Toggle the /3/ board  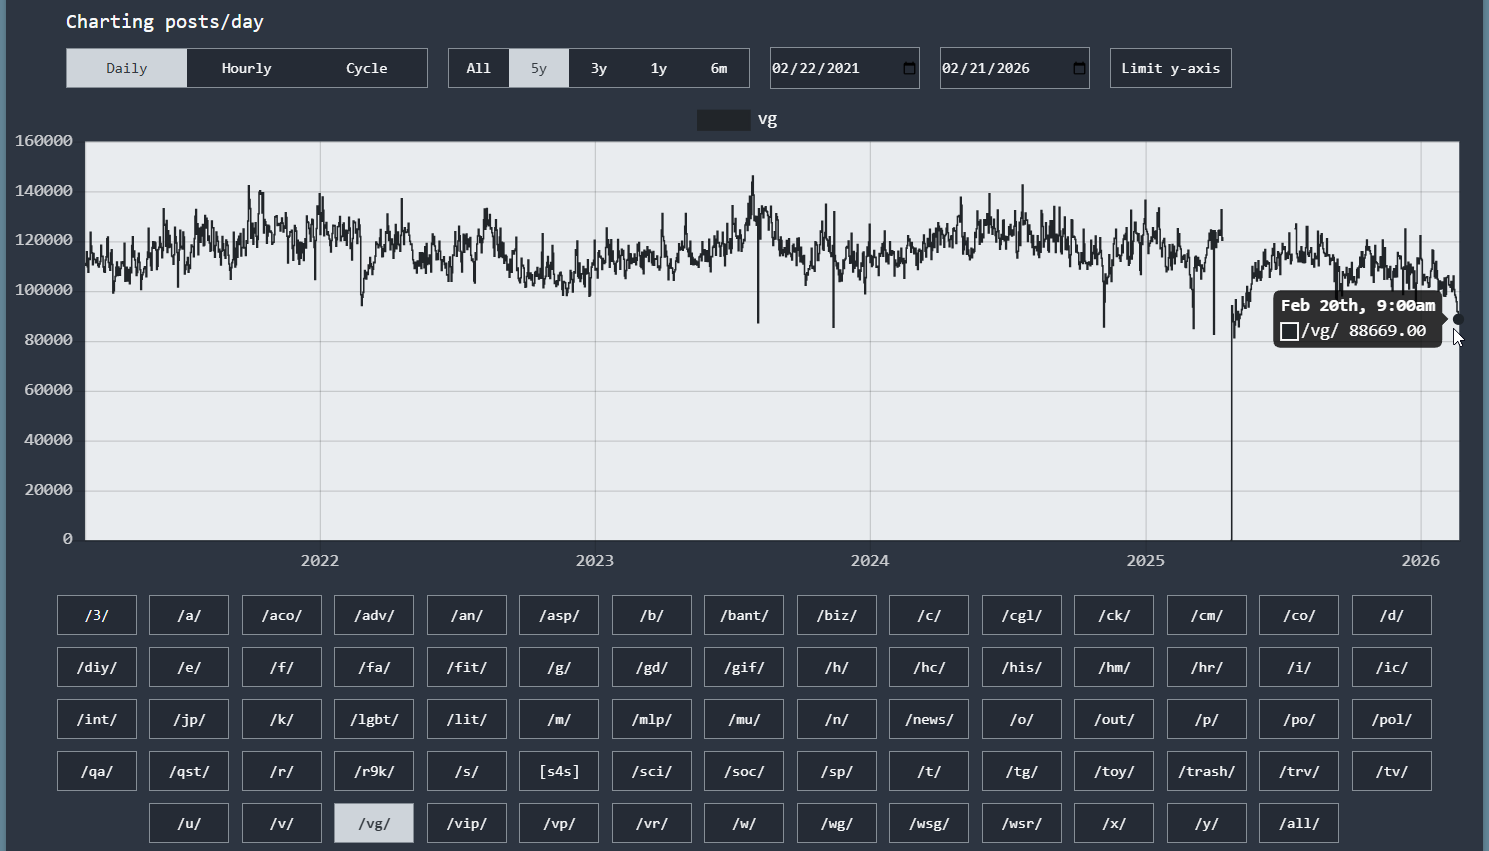tap(97, 615)
